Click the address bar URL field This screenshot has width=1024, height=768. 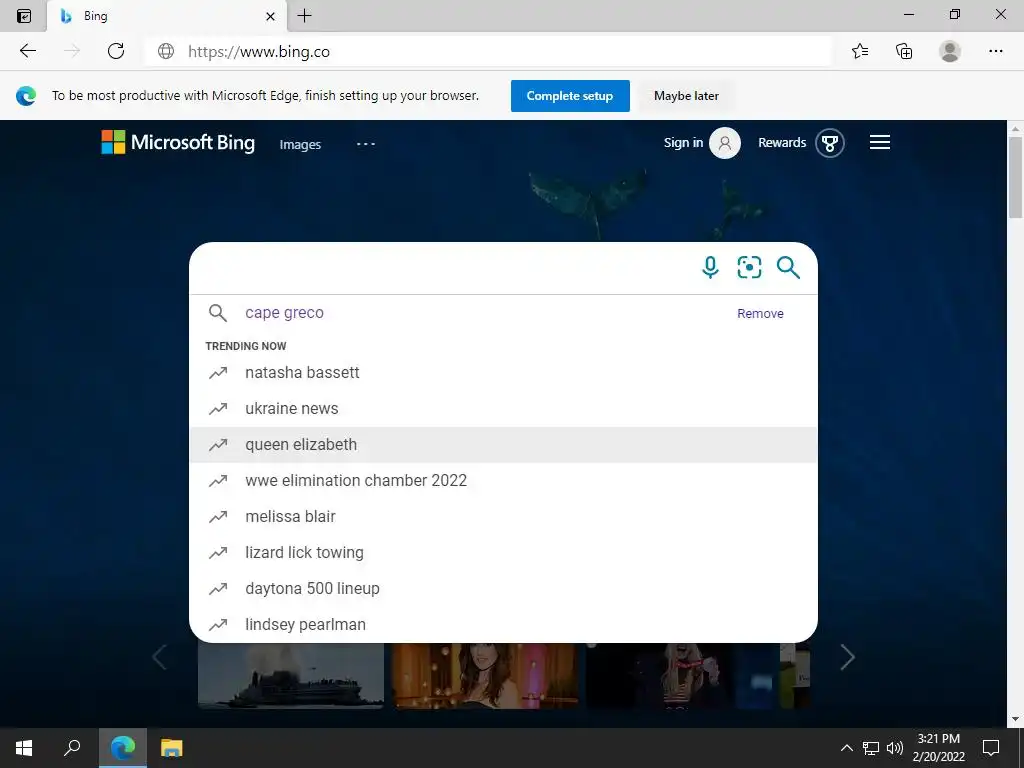pos(487,51)
